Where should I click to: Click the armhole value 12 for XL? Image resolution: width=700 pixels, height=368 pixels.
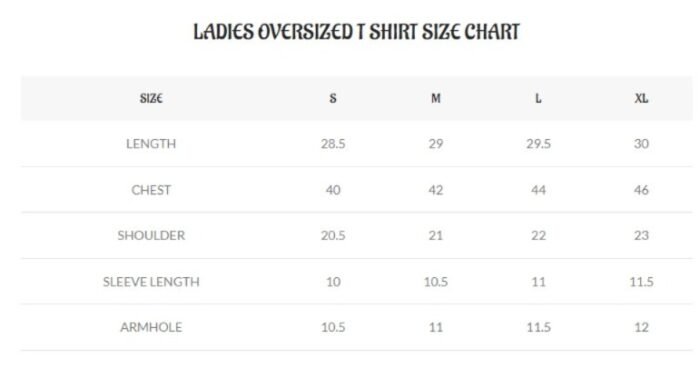[x=641, y=327]
